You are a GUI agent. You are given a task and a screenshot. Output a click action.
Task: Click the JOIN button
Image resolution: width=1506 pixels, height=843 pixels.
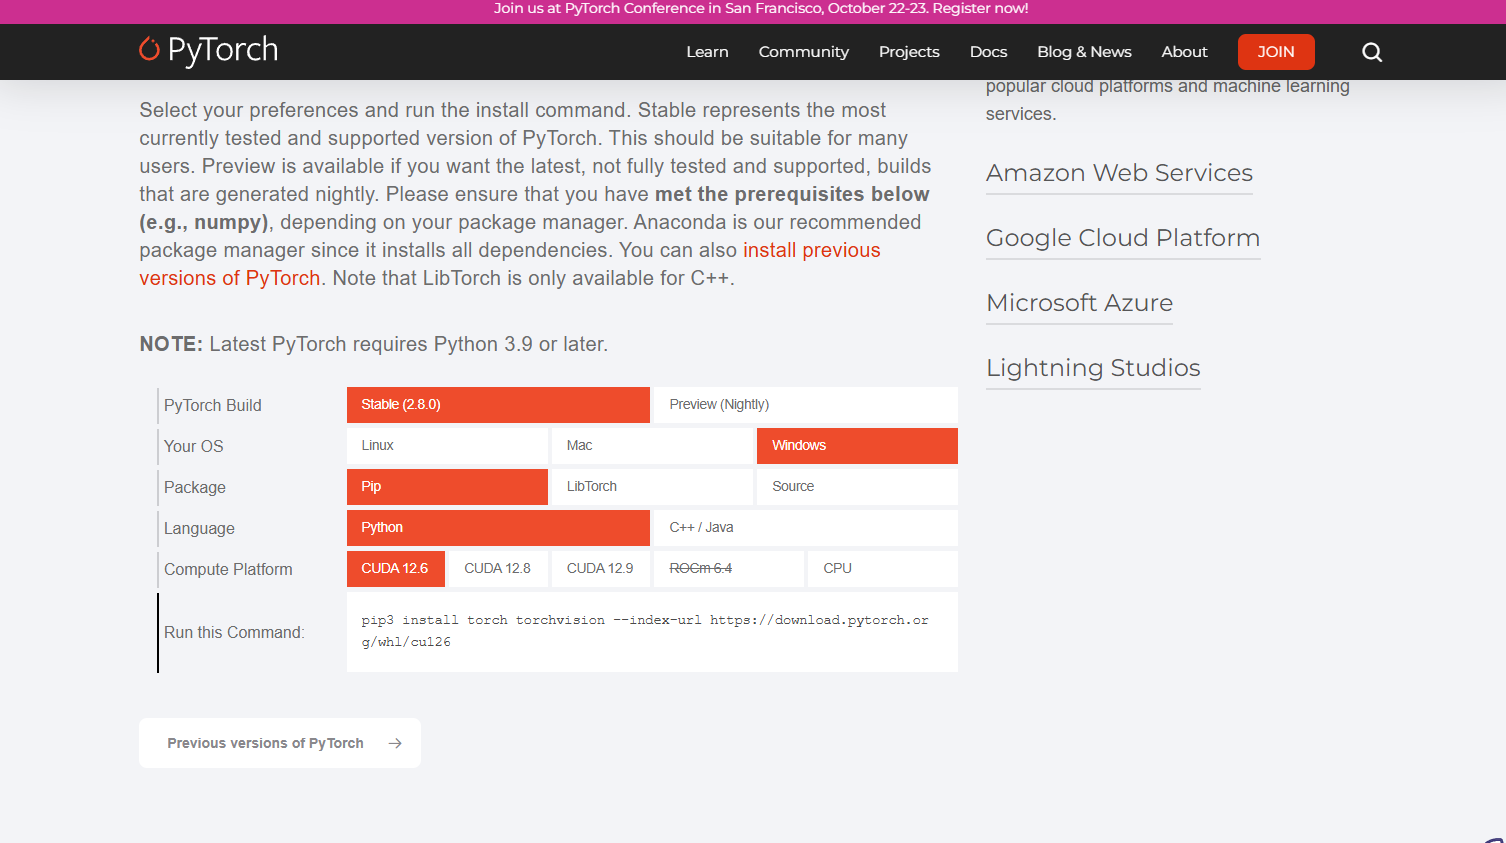[x=1276, y=52]
